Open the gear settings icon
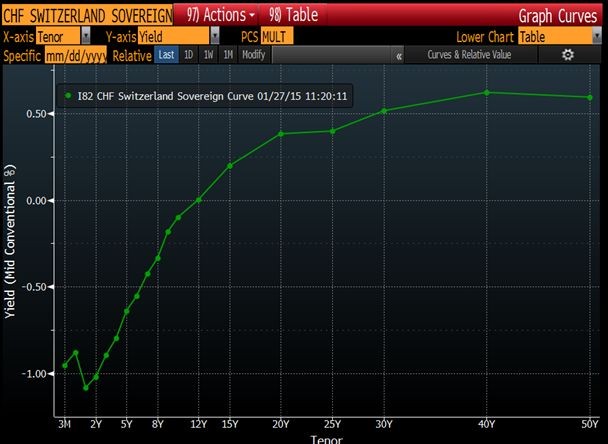The width and height of the screenshot is (608, 444). (x=568, y=55)
